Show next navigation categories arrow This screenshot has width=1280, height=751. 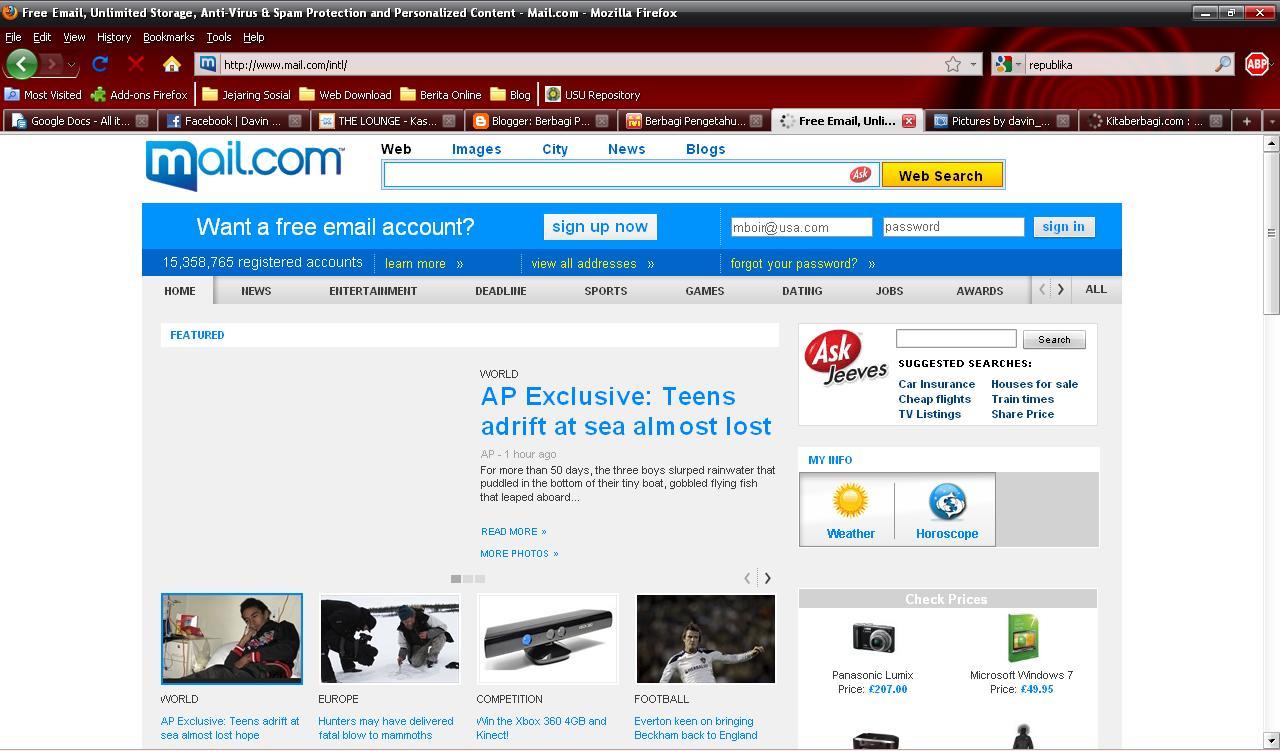[1061, 290]
